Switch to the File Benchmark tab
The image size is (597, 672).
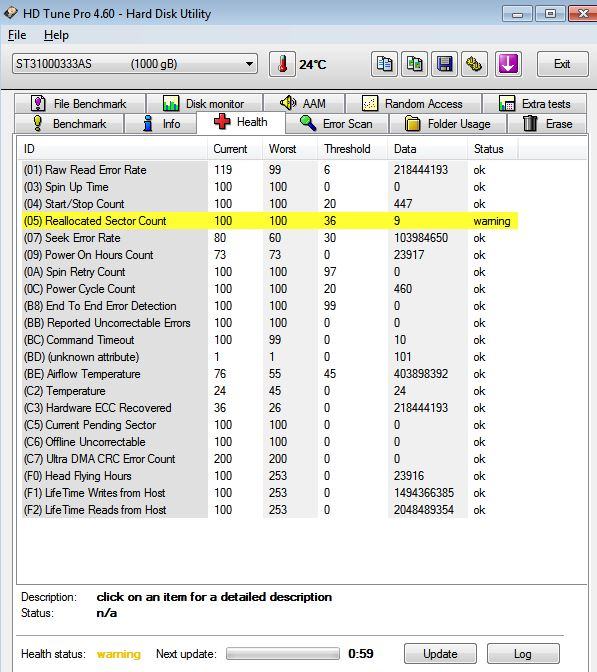(80, 103)
